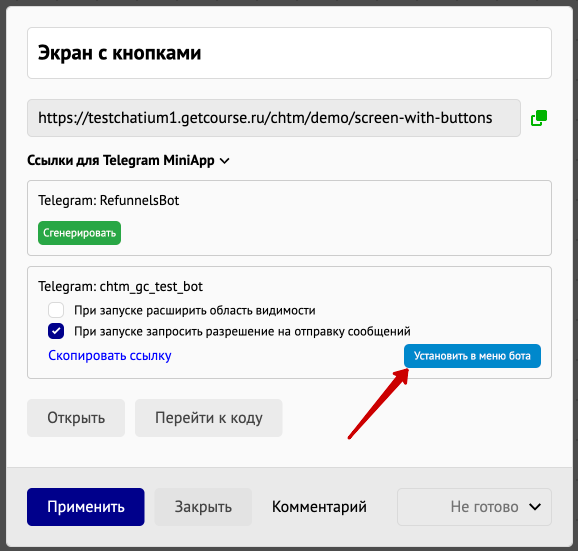Select the "Telegram: chtm_gc_test_bot" label
The width and height of the screenshot is (578, 551).
coord(121,286)
